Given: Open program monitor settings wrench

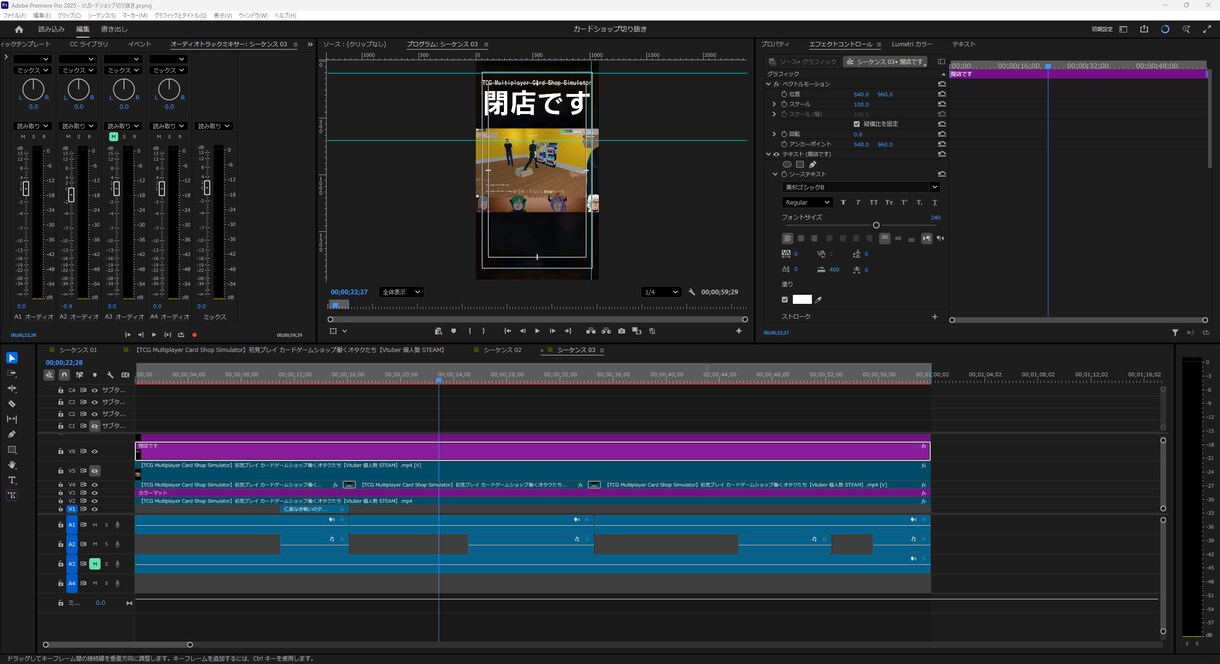Looking at the screenshot, I should tap(692, 292).
